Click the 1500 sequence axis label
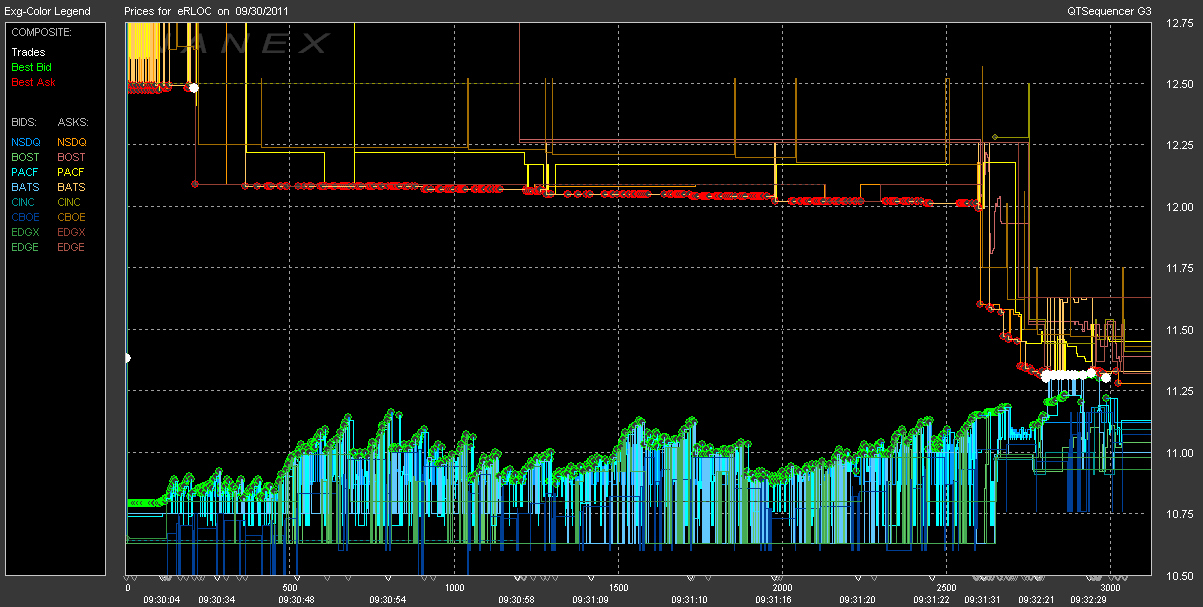 pyautogui.click(x=619, y=588)
